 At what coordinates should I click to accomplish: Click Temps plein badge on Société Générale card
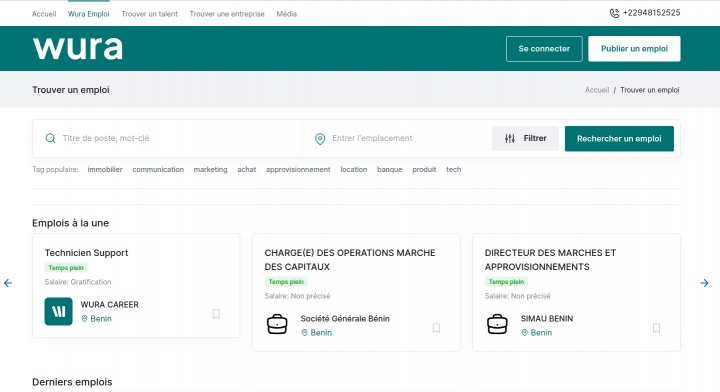pyautogui.click(x=286, y=282)
